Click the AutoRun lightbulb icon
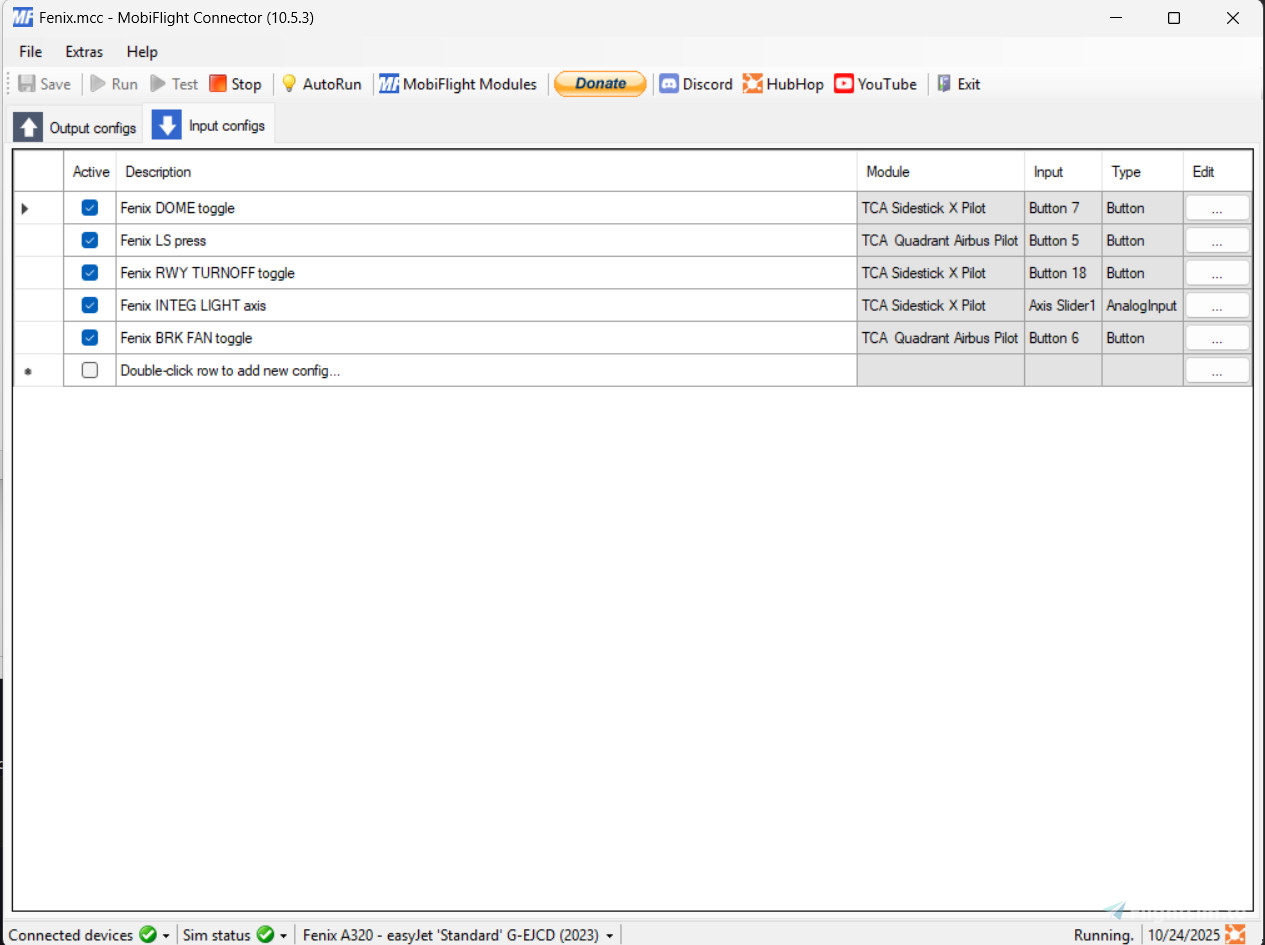 [x=289, y=84]
